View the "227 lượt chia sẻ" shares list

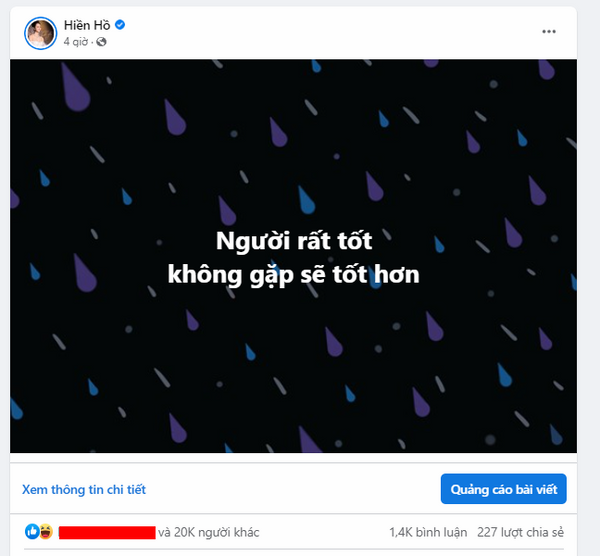click(x=520, y=532)
